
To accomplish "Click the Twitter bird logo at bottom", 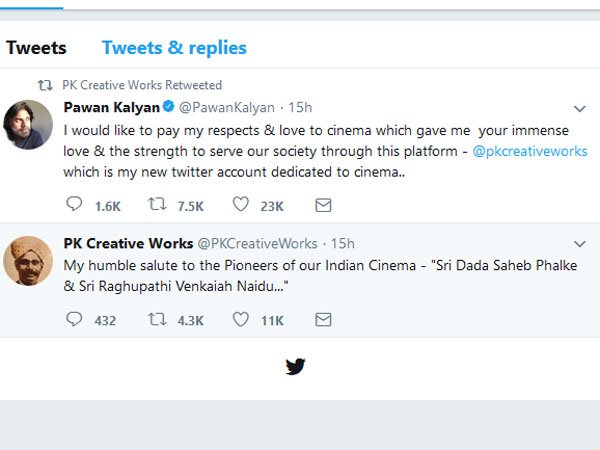I will click(x=295, y=366).
